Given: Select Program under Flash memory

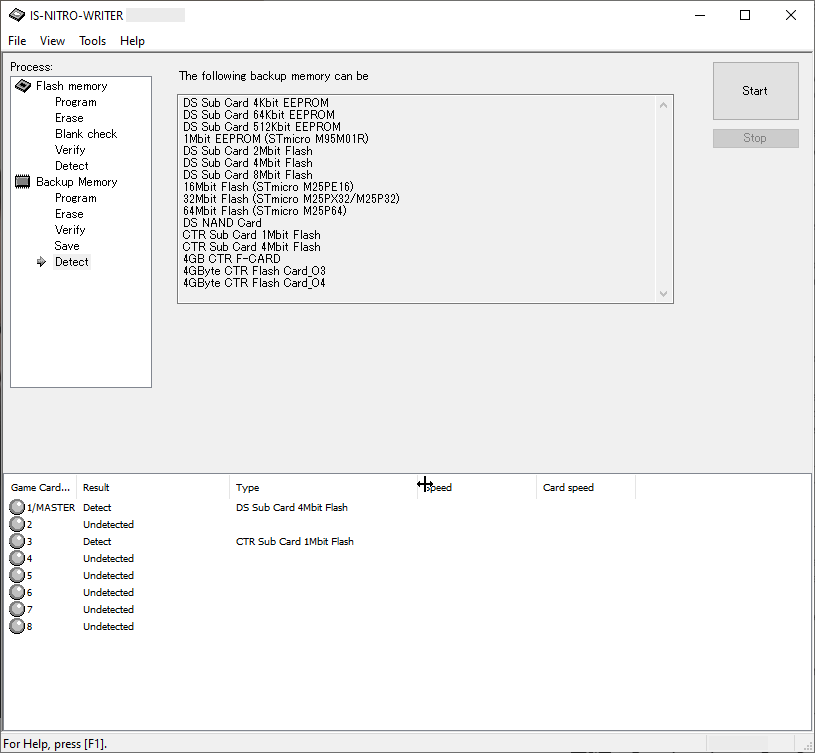Looking at the screenshot, I should [x=76, y=102].
